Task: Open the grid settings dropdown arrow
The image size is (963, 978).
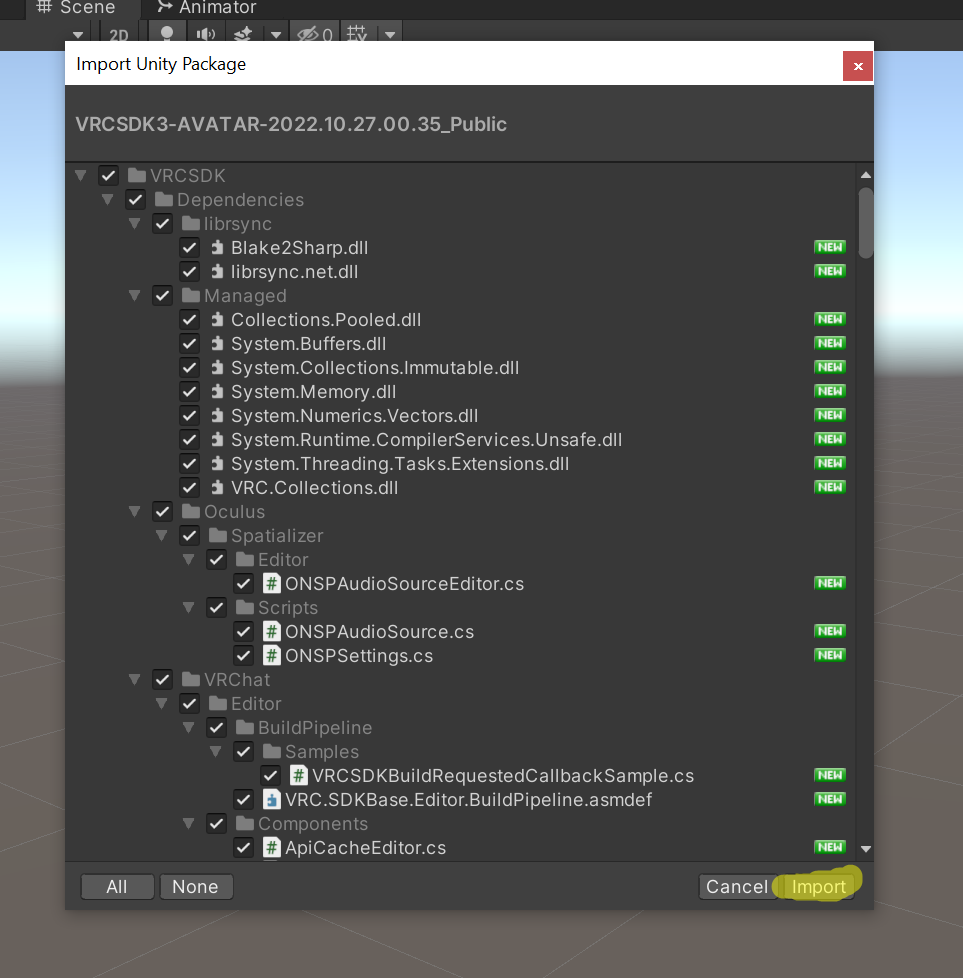Action: pyautogui.click(x=390, y=35)
